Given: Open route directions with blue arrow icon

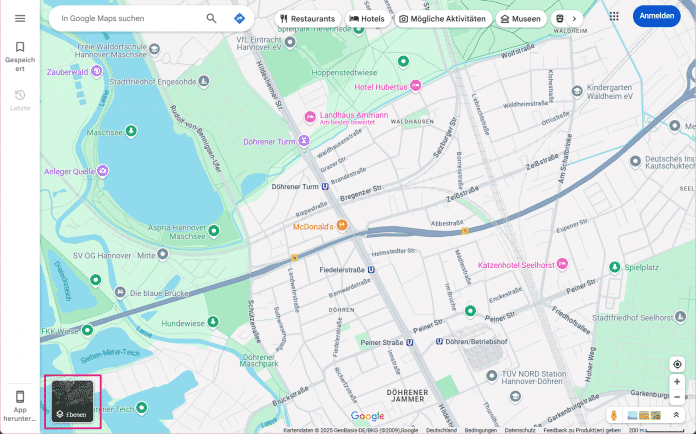Looking at the screenshot, I should click(239, 18).
